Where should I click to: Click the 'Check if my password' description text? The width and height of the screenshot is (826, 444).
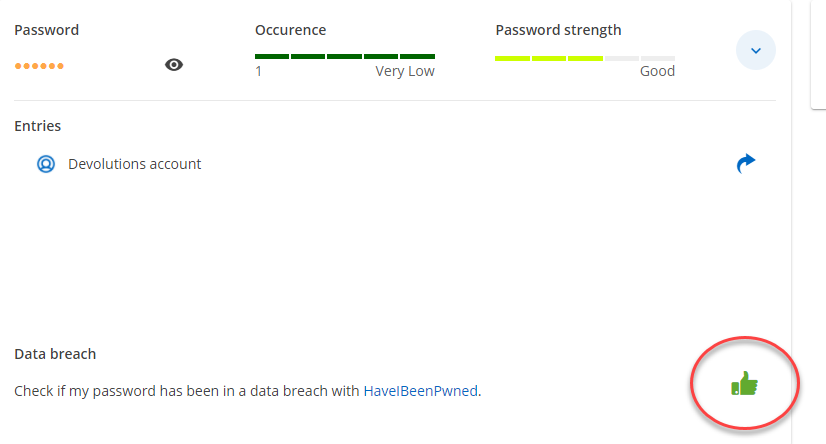coord(186,391)
